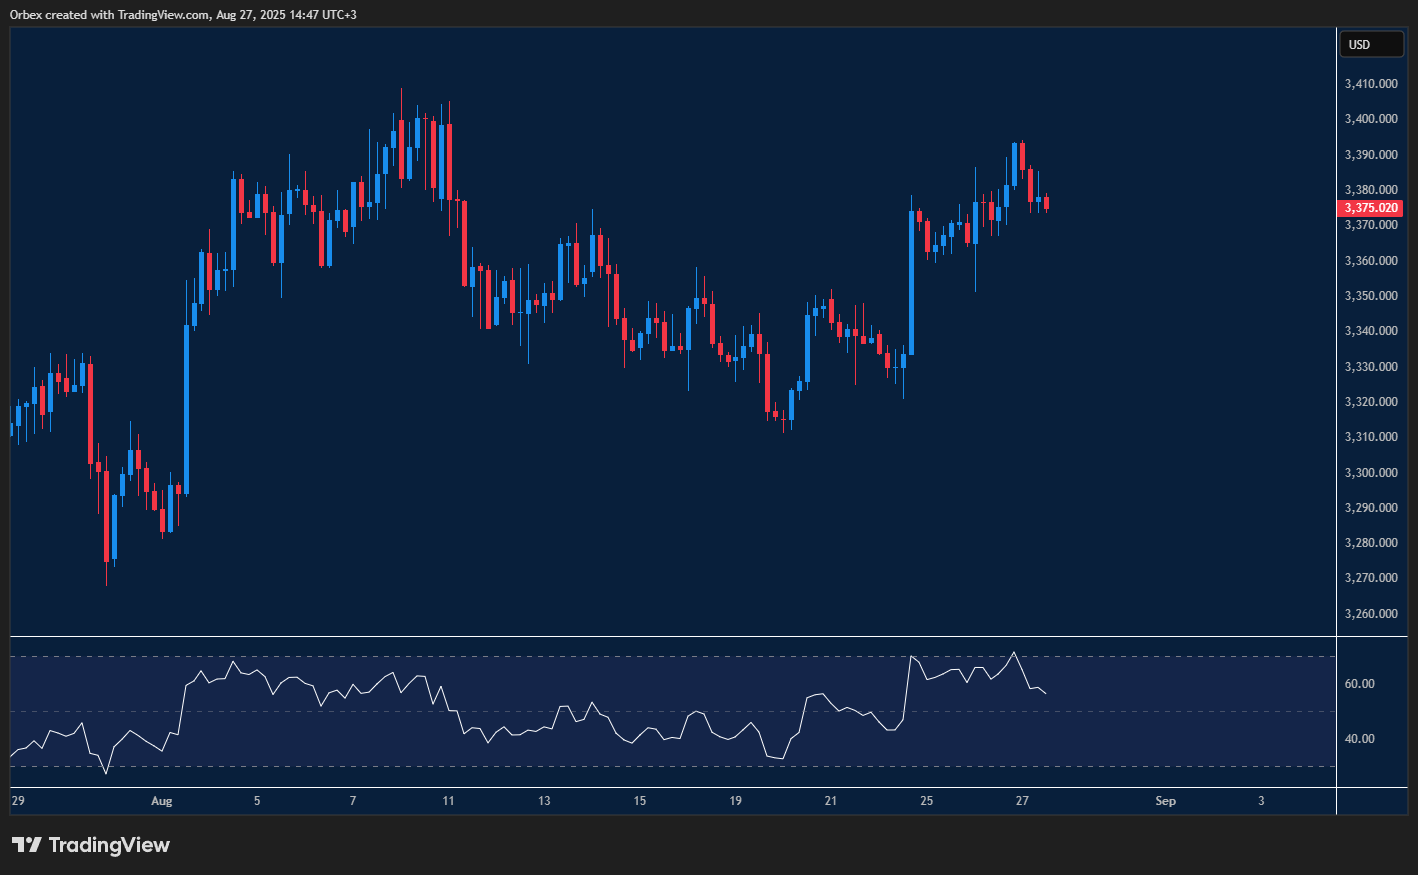Image resolution: width=1418 pixels, height=875 pixels.
Task: Open the USD currency dropdown
Action: click(1371, 44)
